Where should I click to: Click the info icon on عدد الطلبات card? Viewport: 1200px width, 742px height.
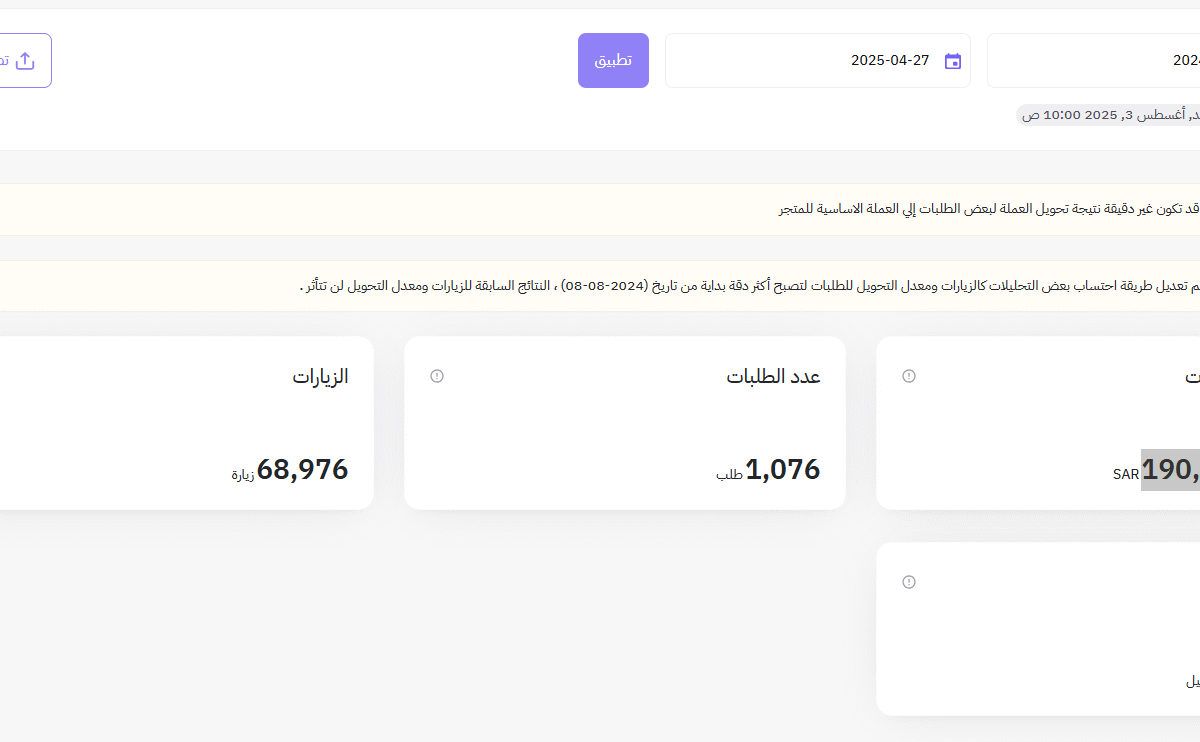[x=437, y=376]
